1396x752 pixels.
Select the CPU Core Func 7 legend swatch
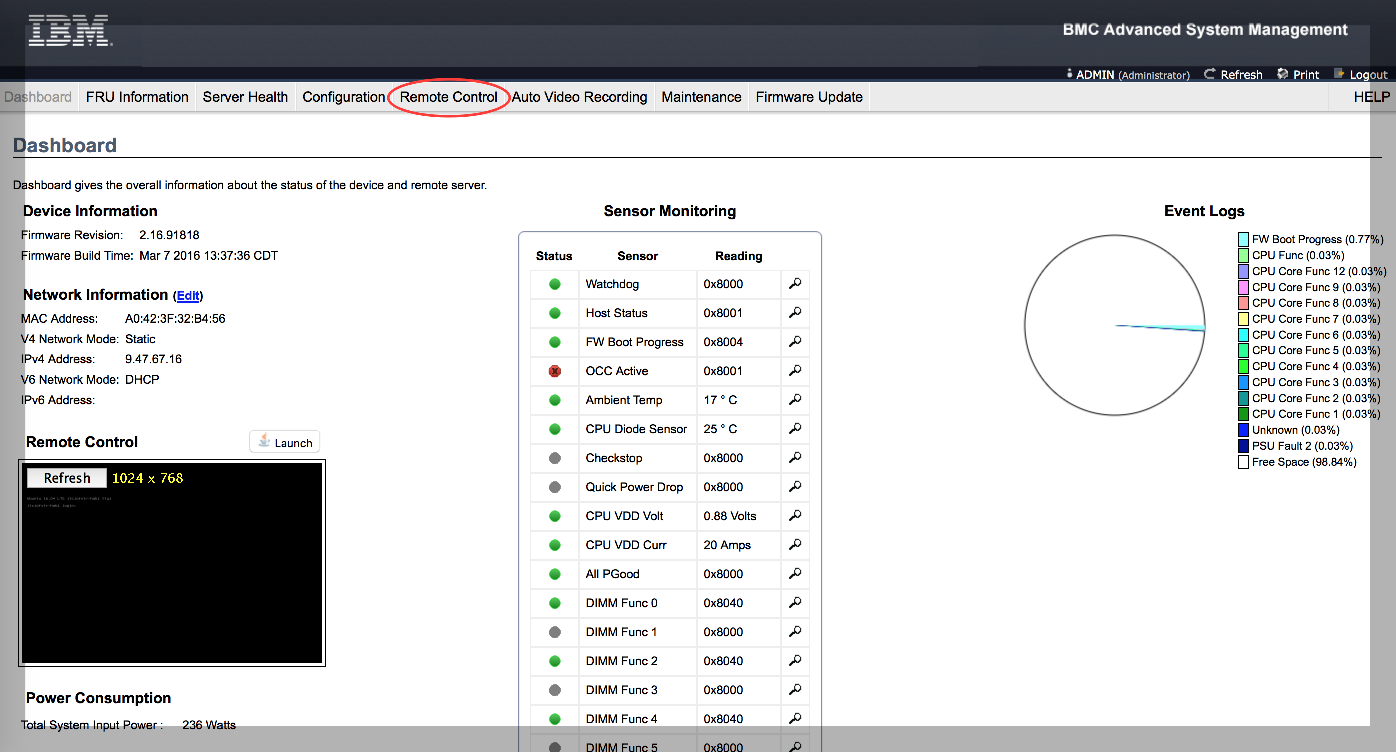[x=1244, y=319]
